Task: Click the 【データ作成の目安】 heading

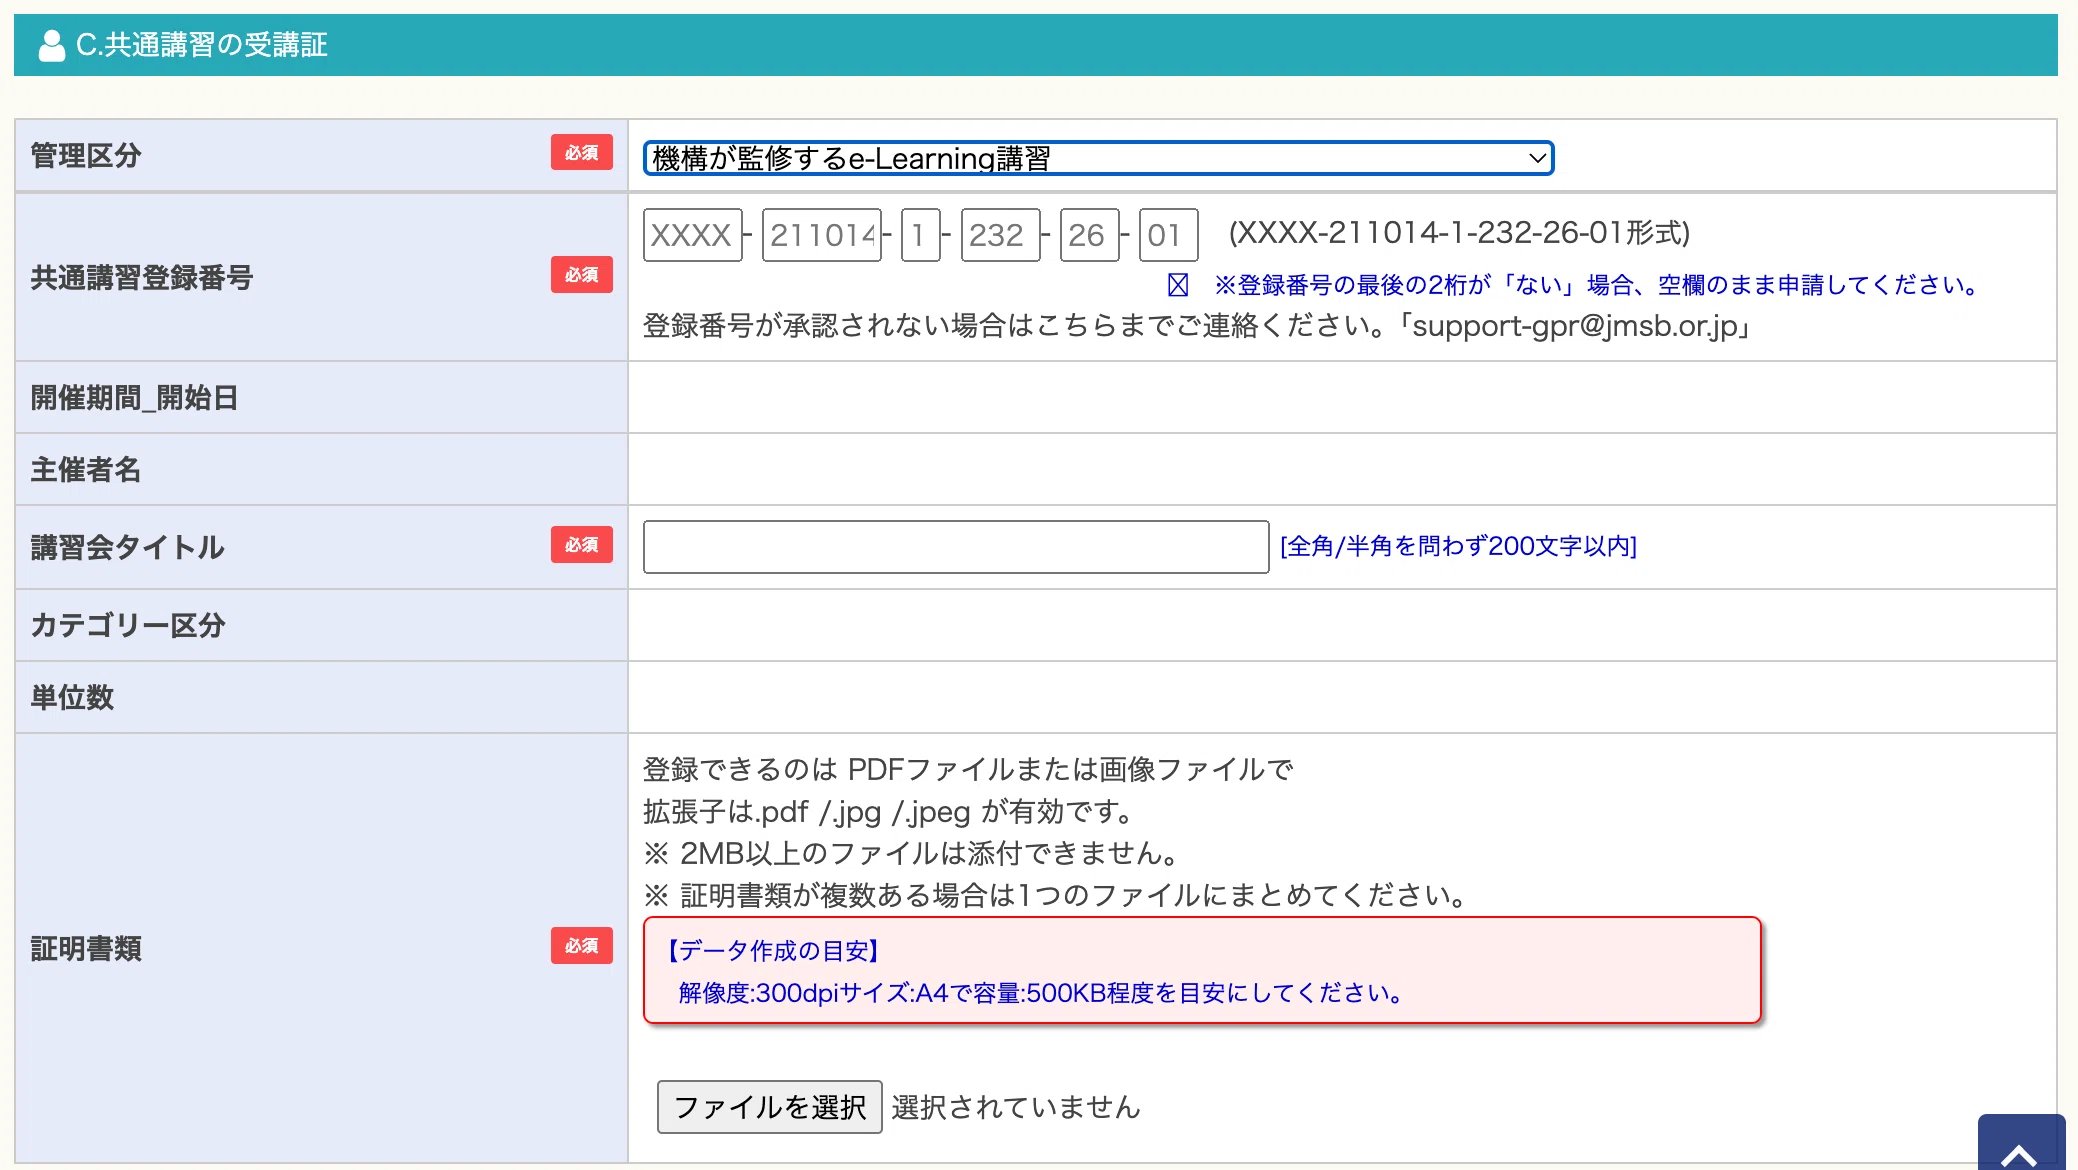Action: [x=772, y=951]
